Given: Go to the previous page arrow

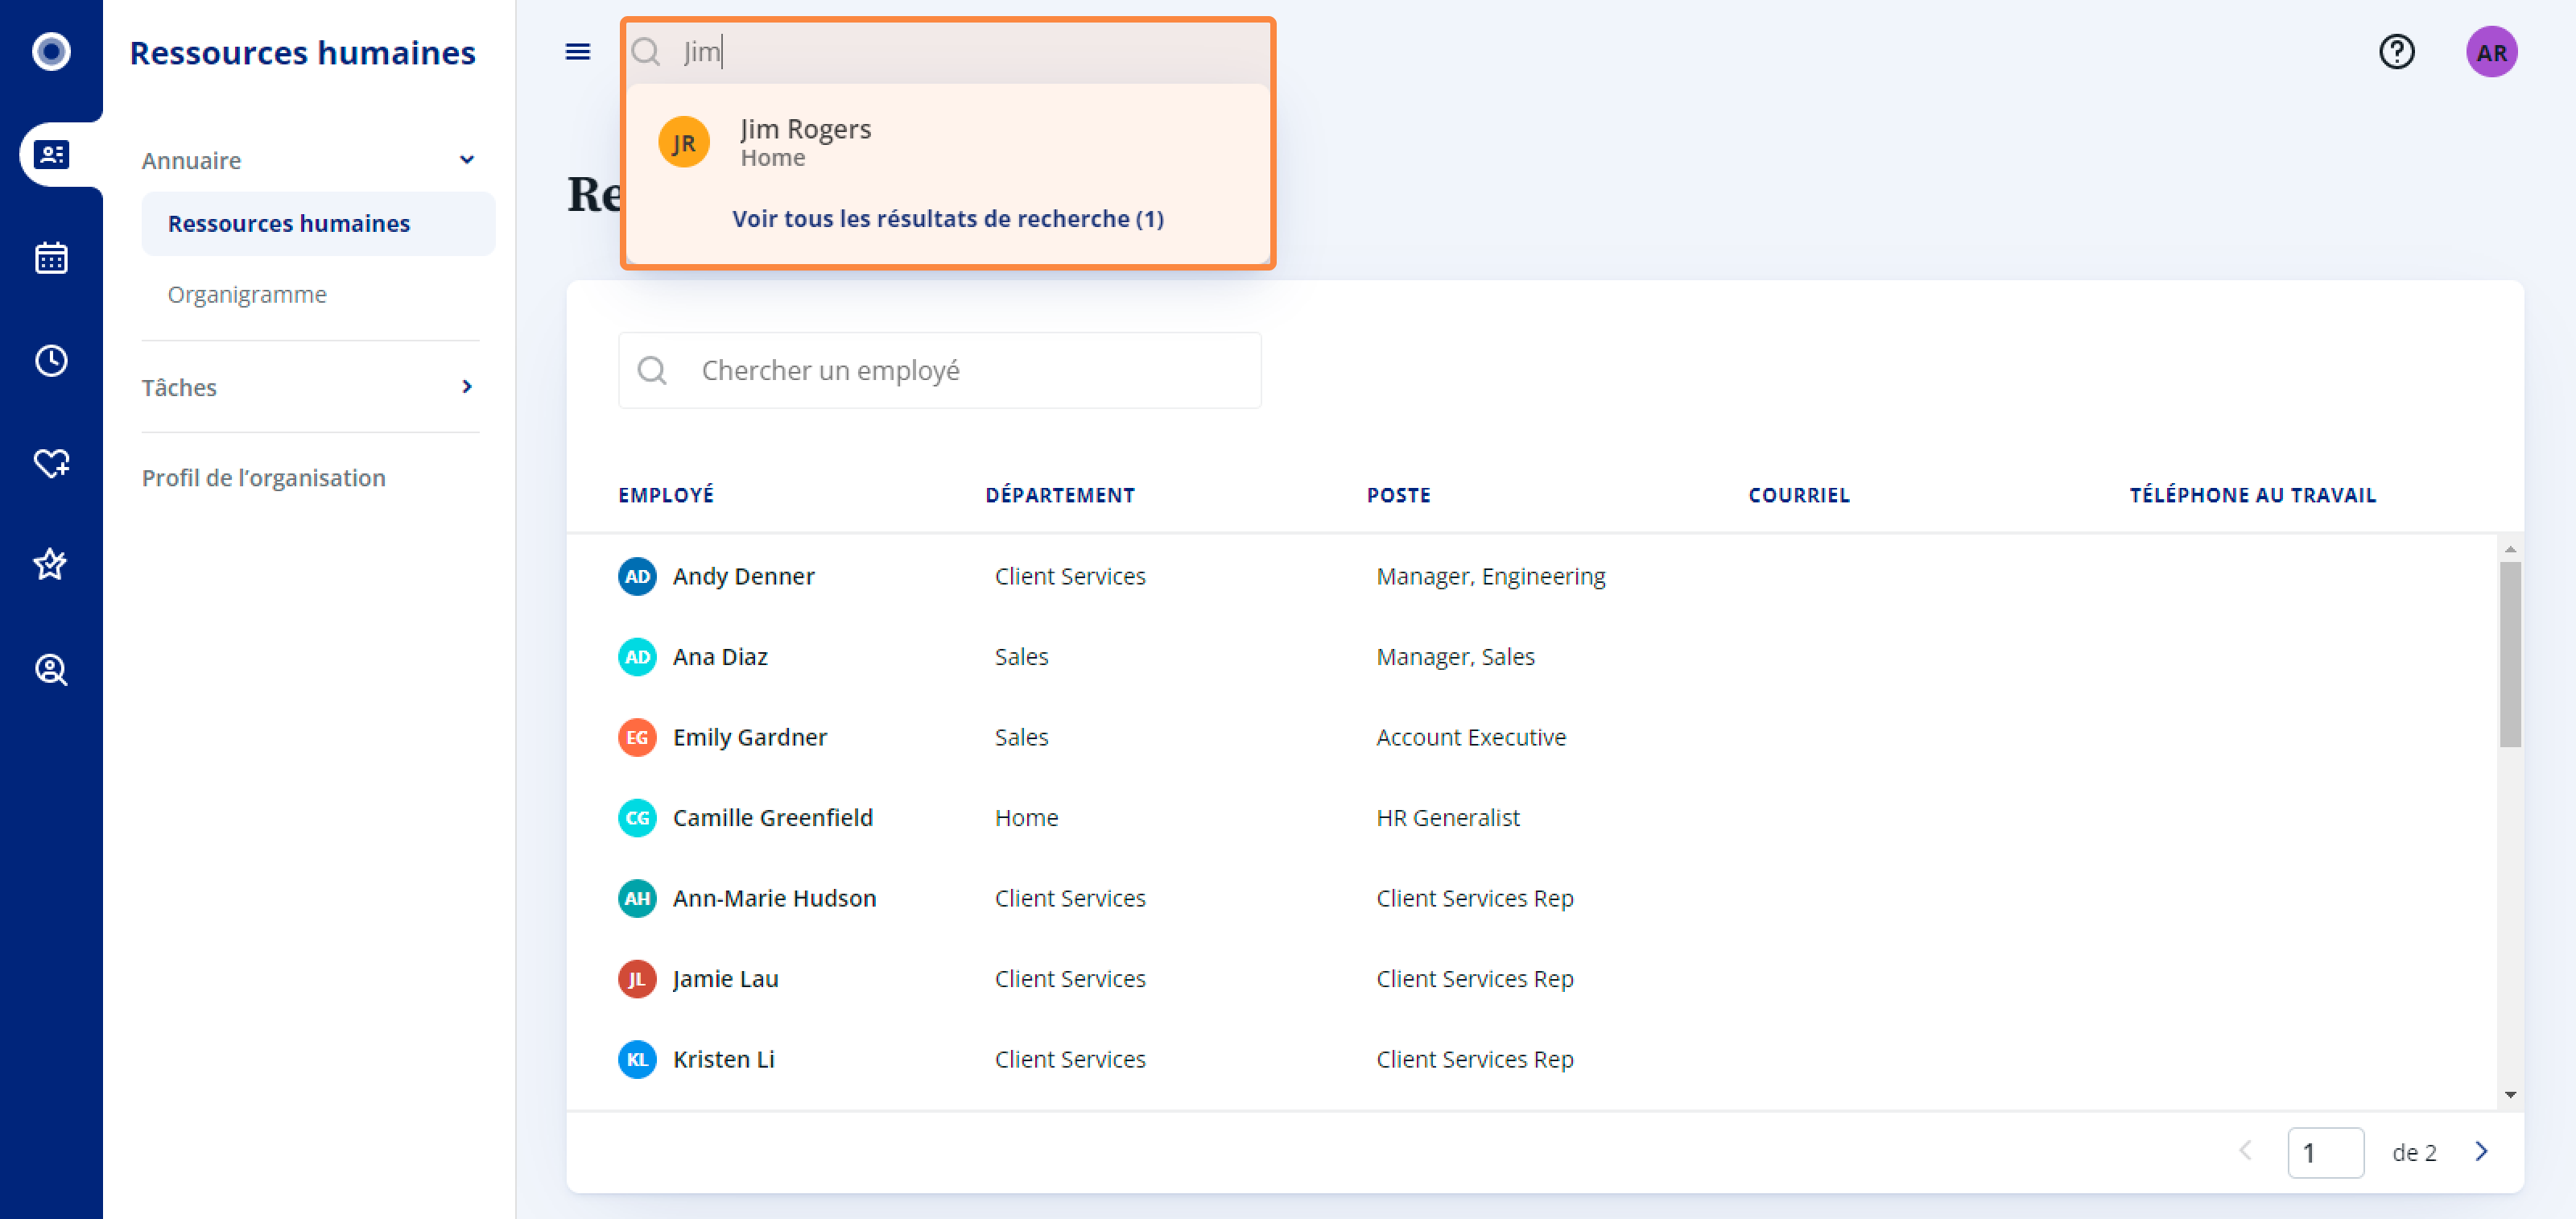Looking at the screenshot, I should pos(2245,1151).
